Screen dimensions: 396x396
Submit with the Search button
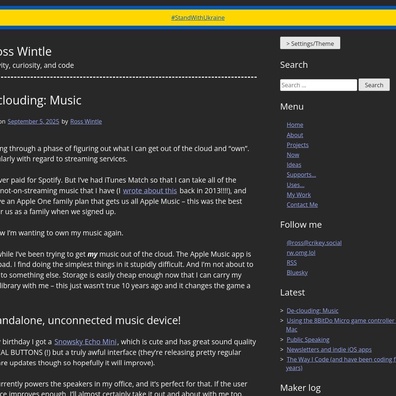[x=374, y=85]
